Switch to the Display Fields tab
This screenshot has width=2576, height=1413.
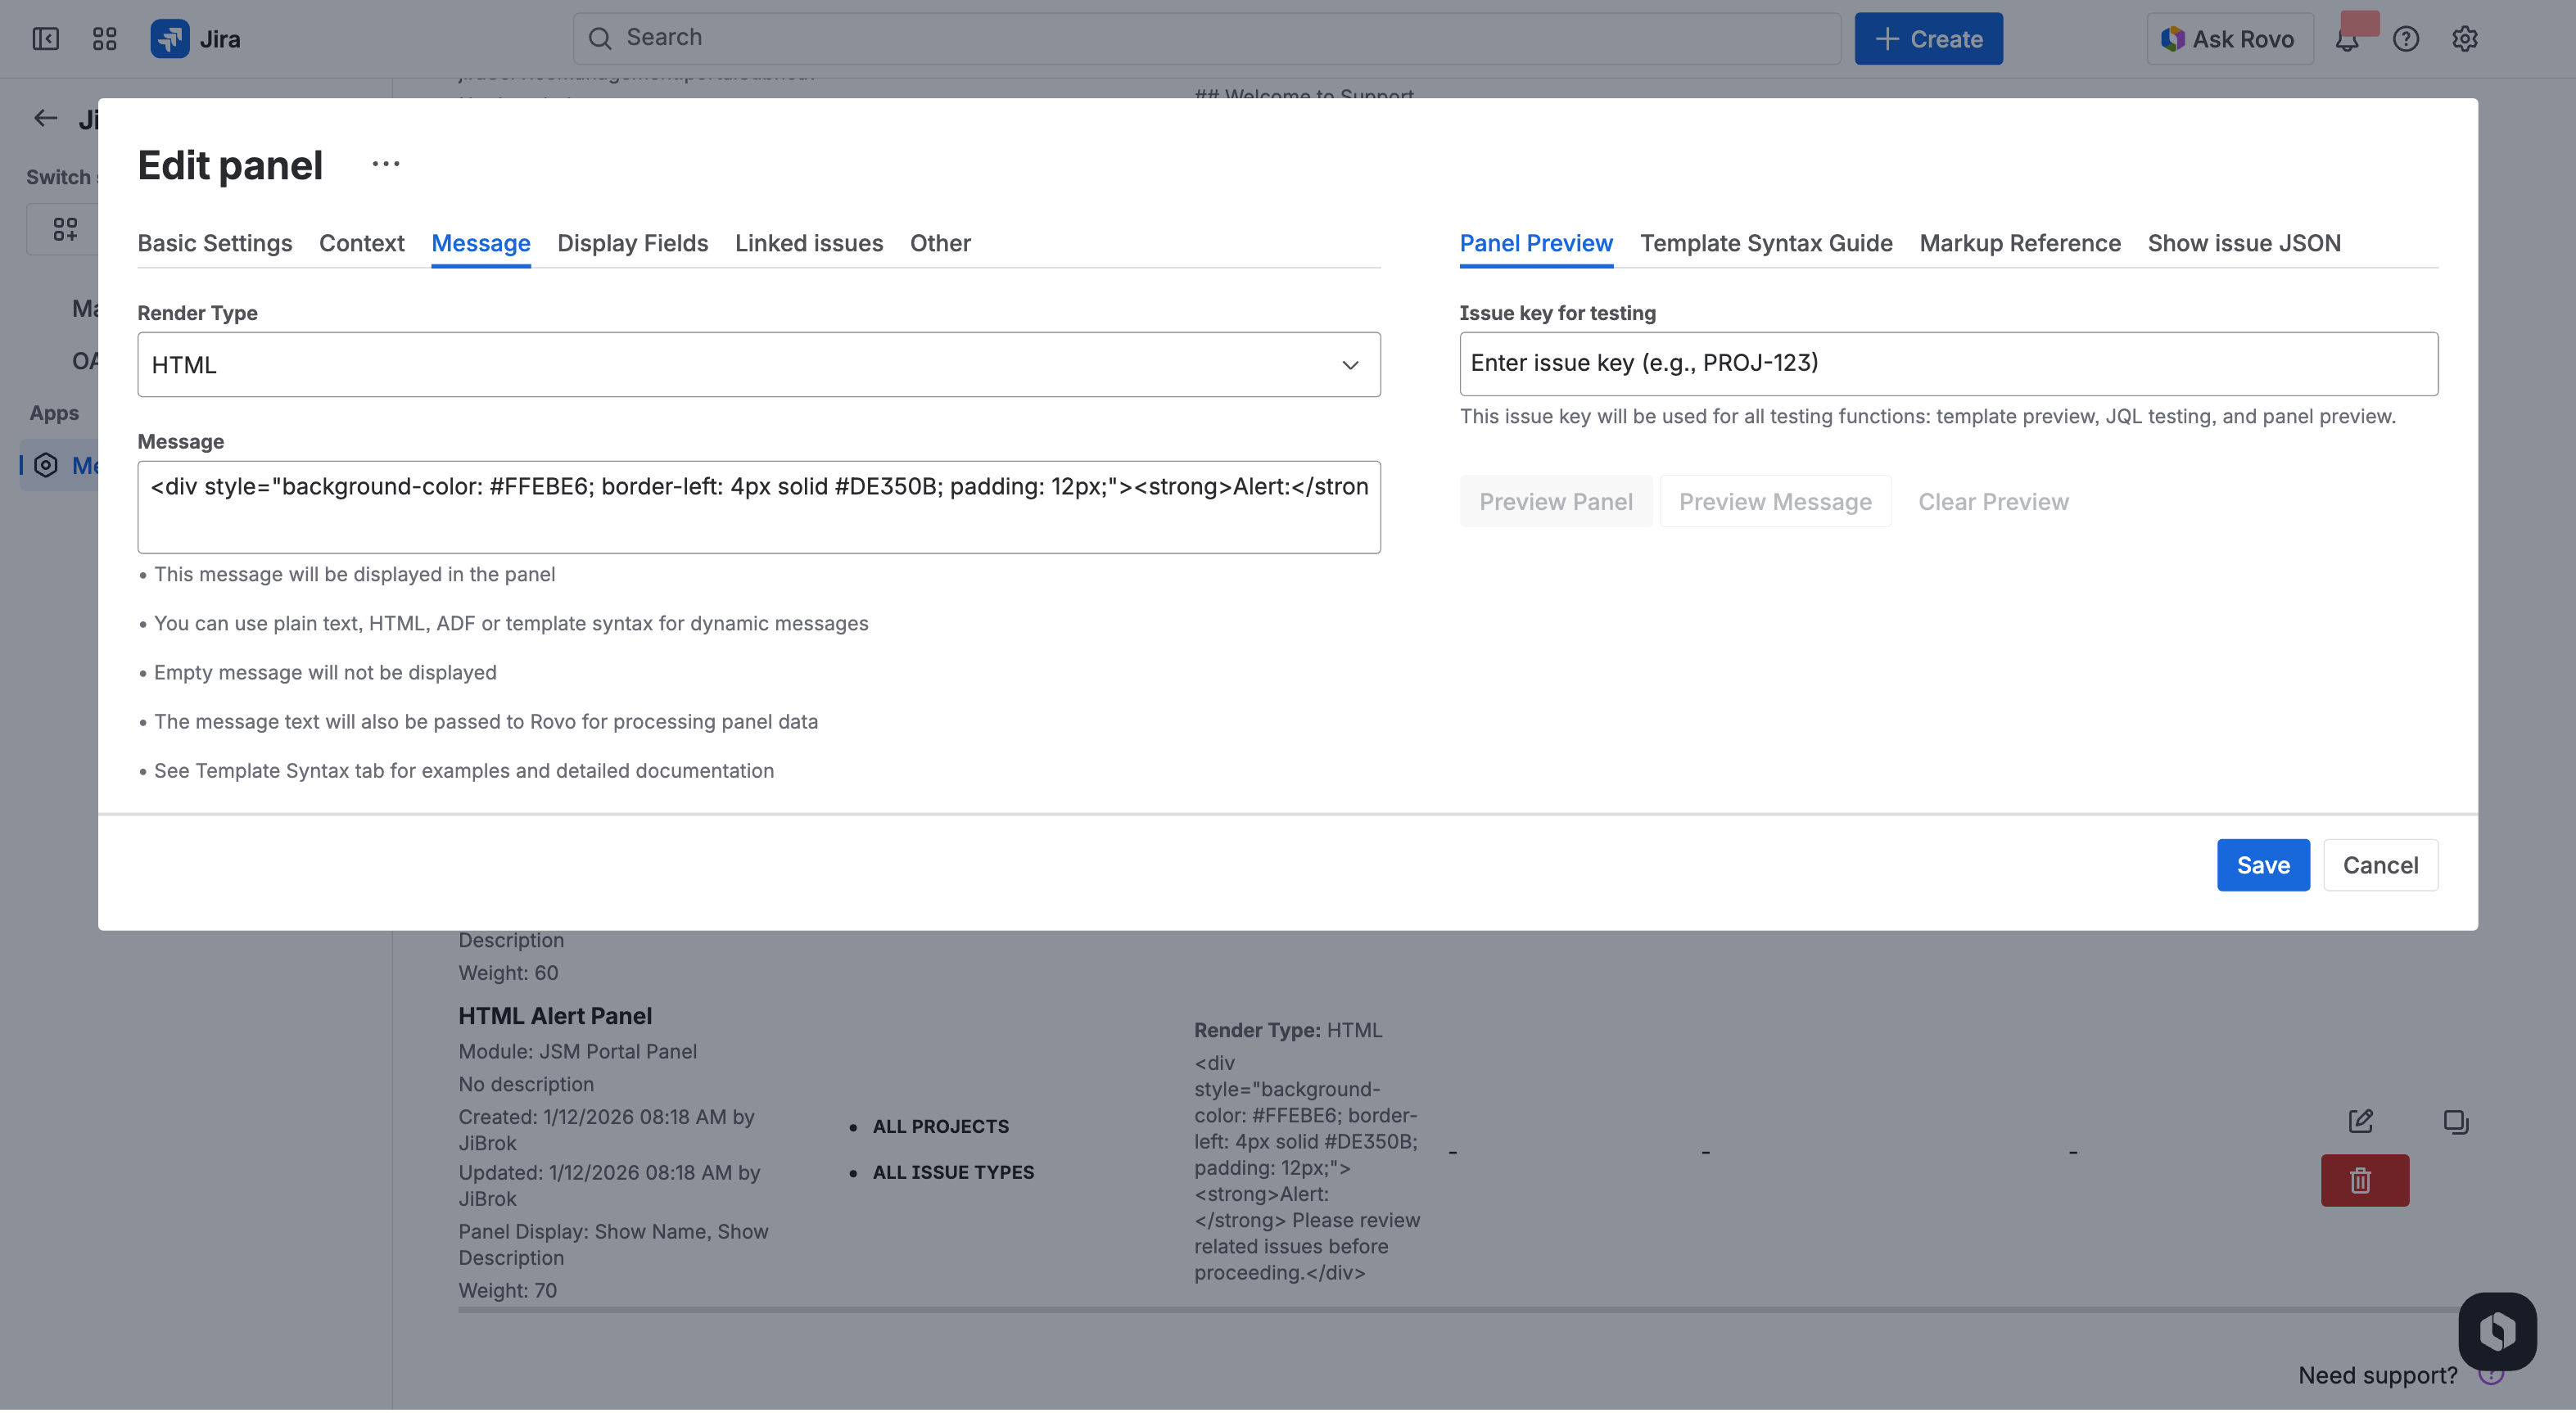[632, 243]
